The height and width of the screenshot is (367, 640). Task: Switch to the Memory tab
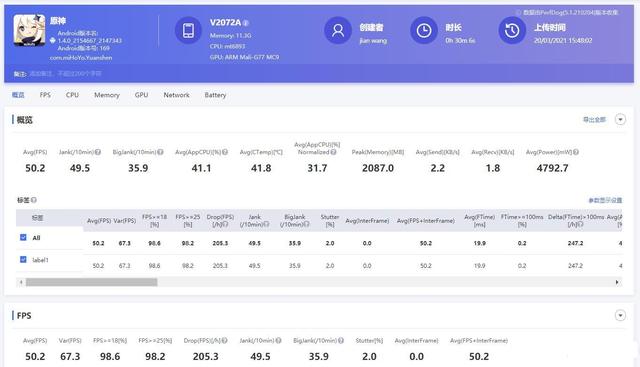point(107,95)
